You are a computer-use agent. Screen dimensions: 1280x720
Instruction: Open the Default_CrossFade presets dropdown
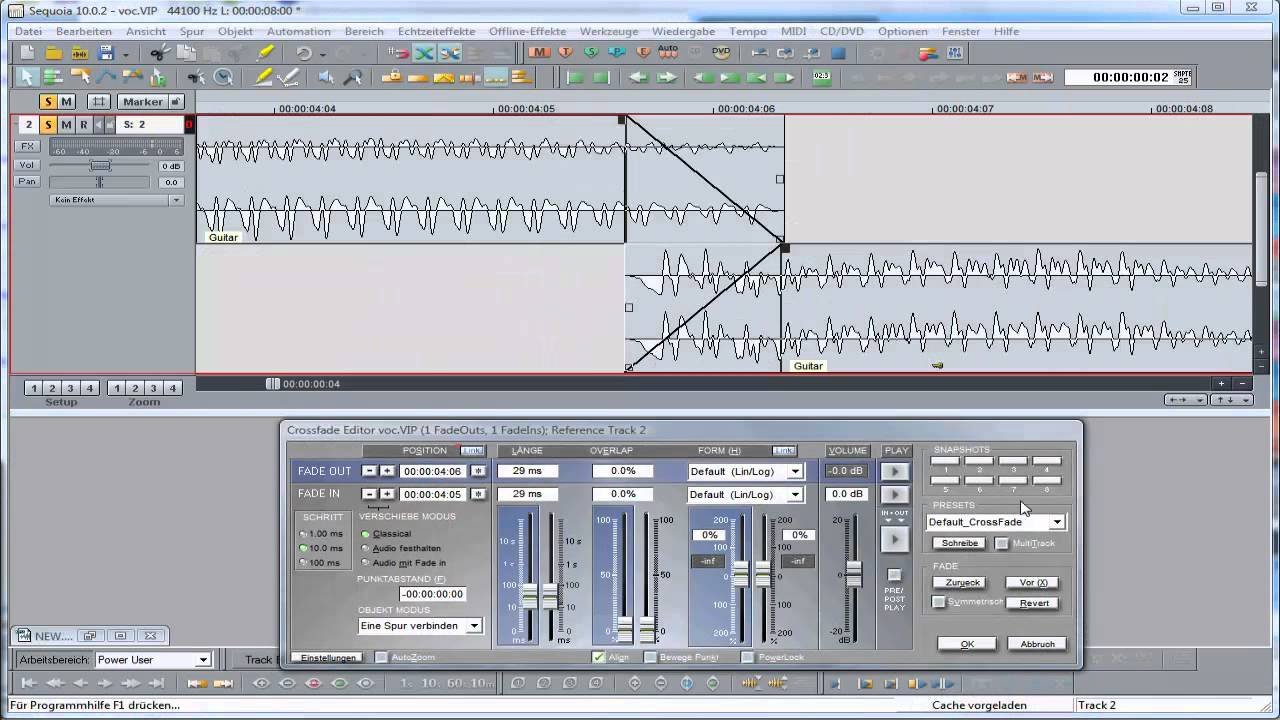(x=1056, y=521)
